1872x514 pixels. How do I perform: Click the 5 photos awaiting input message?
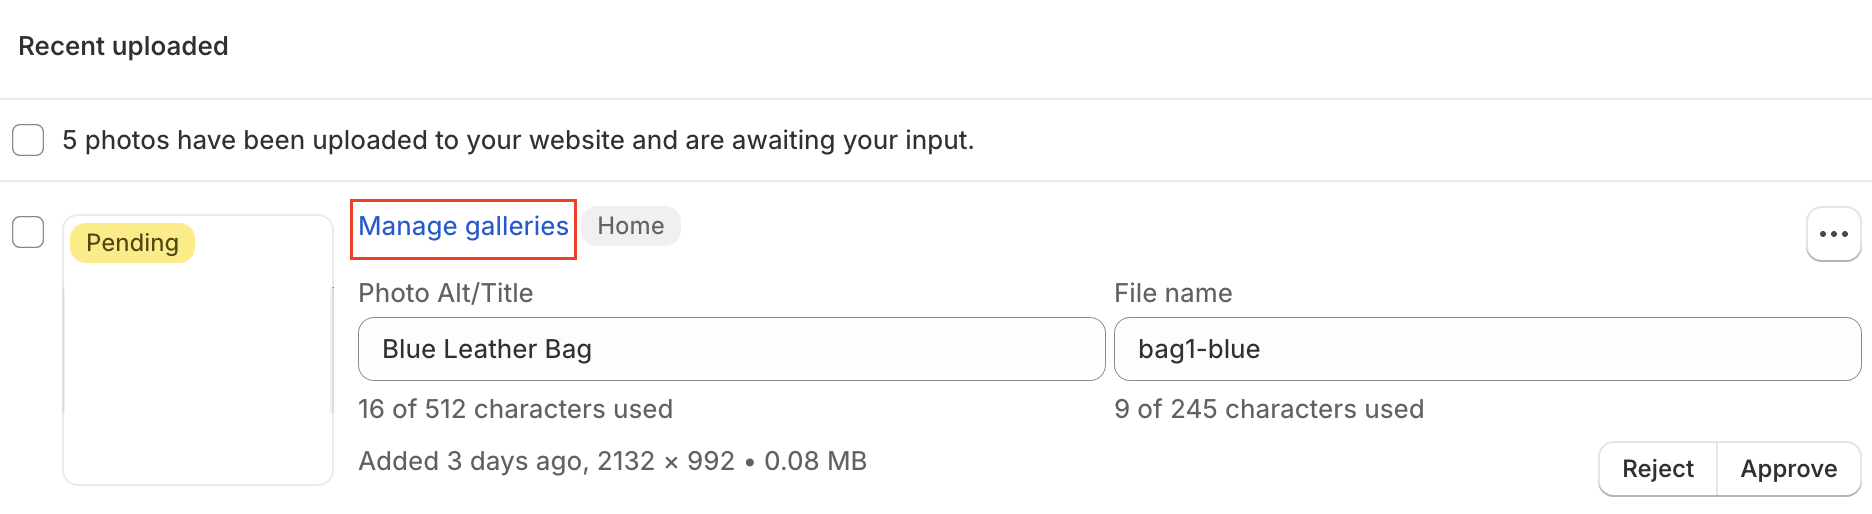(517, 140)
